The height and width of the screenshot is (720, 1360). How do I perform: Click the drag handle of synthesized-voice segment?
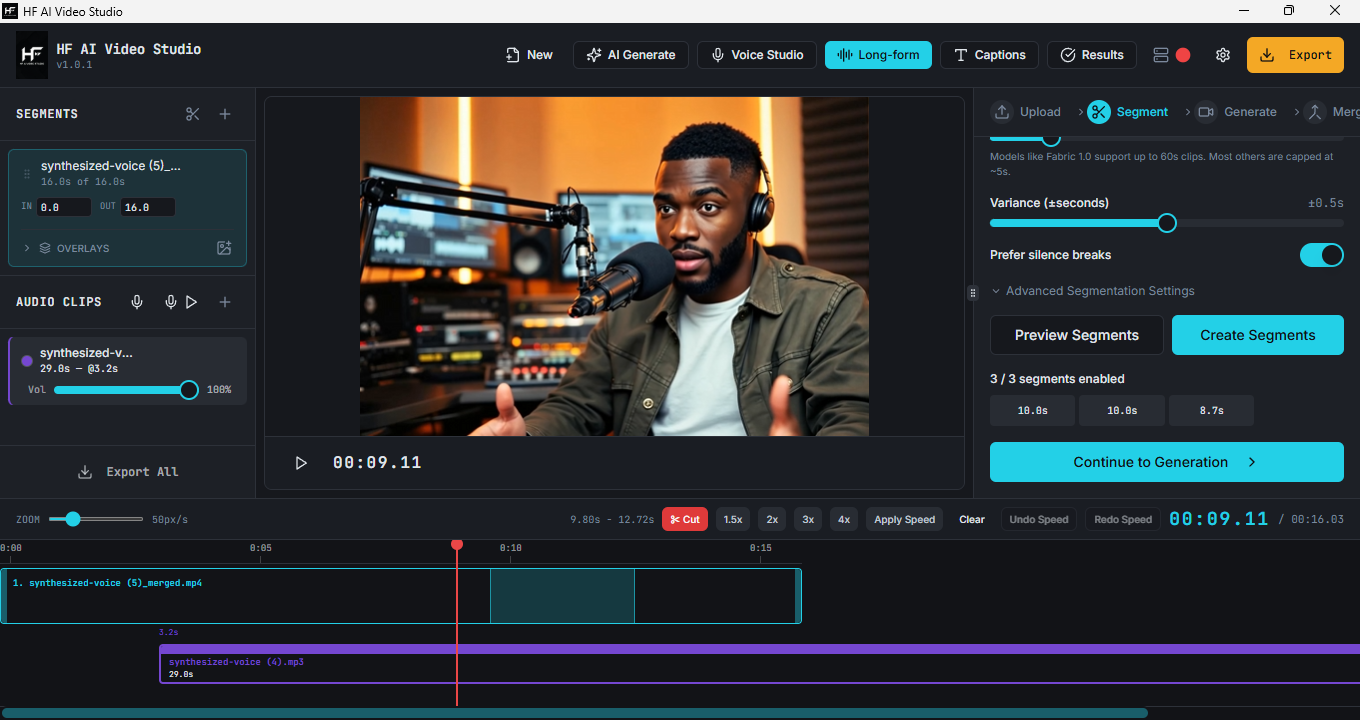[x=27, y=174]
